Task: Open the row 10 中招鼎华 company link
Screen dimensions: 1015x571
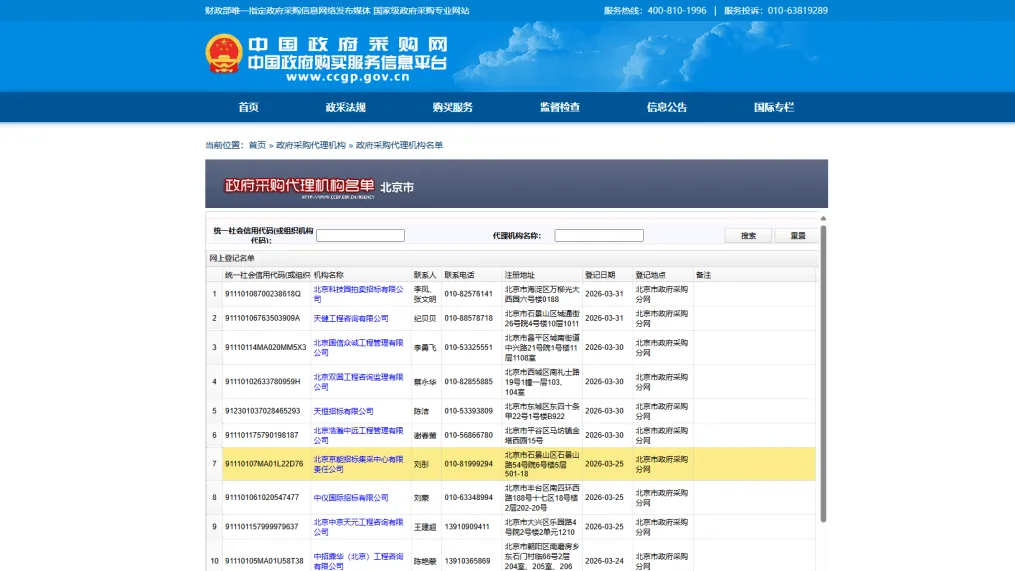Action: pyautogui.click(x=359, y=561)
